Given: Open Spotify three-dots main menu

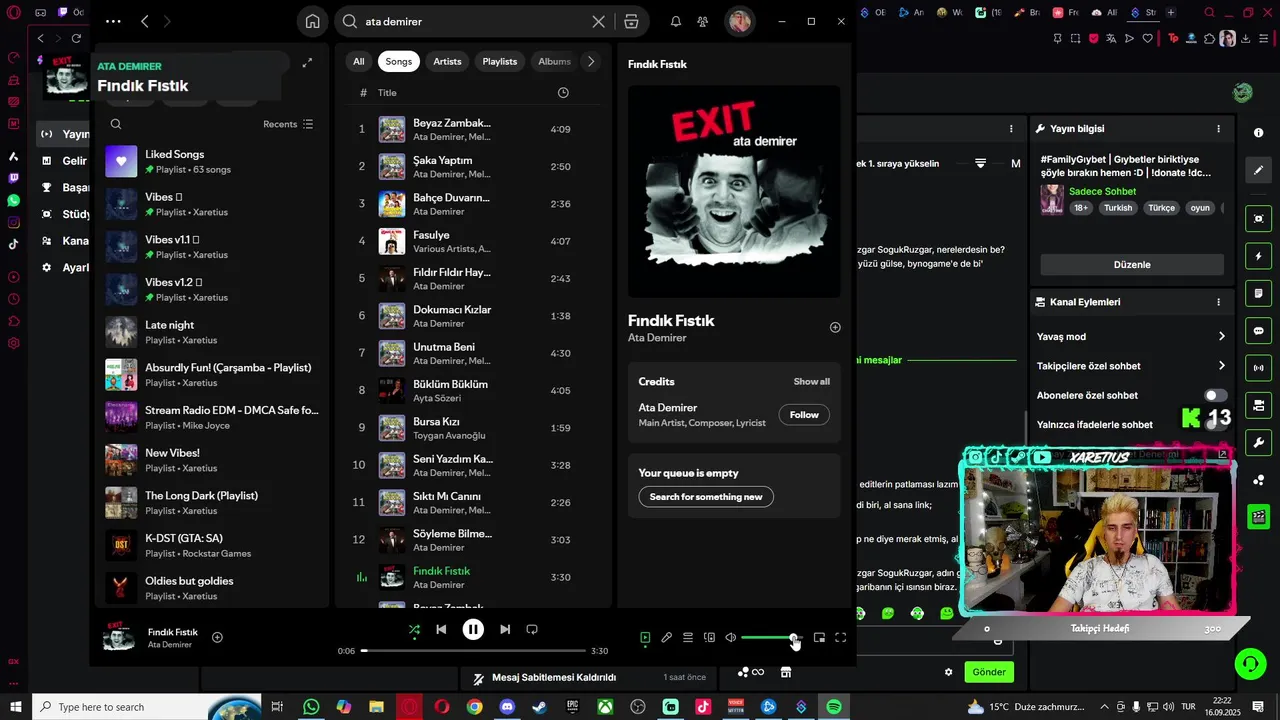Looking at the screenshot, I should (x=113, y=21).
